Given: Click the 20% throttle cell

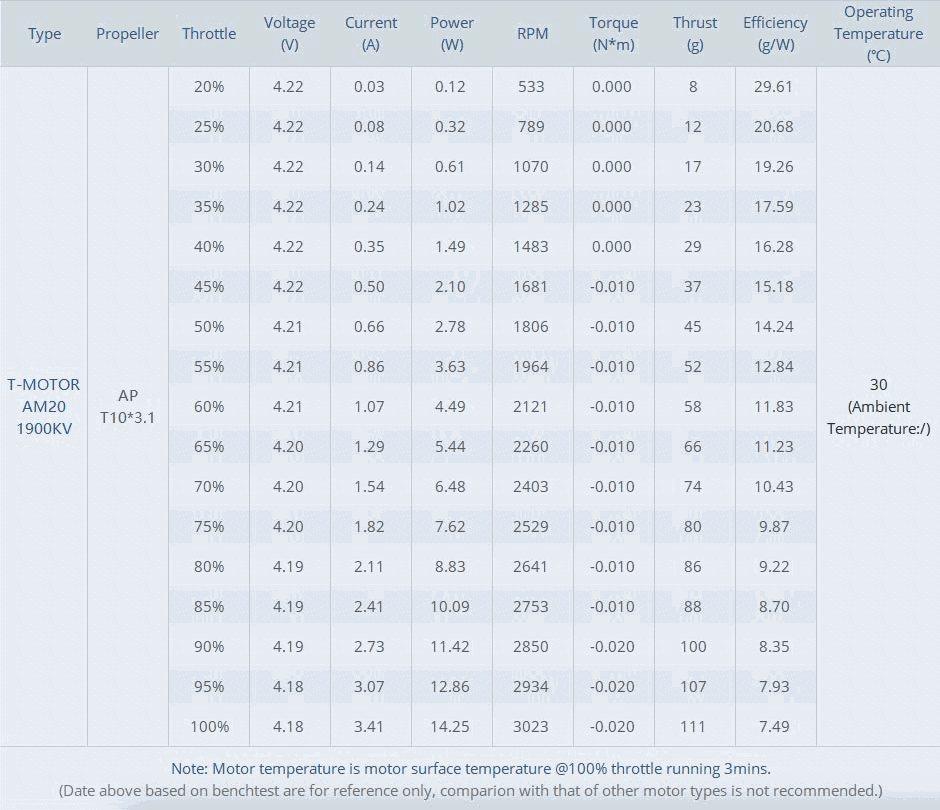Looking at the screenshot, I should pyautogui.click(x=209, y=87).
